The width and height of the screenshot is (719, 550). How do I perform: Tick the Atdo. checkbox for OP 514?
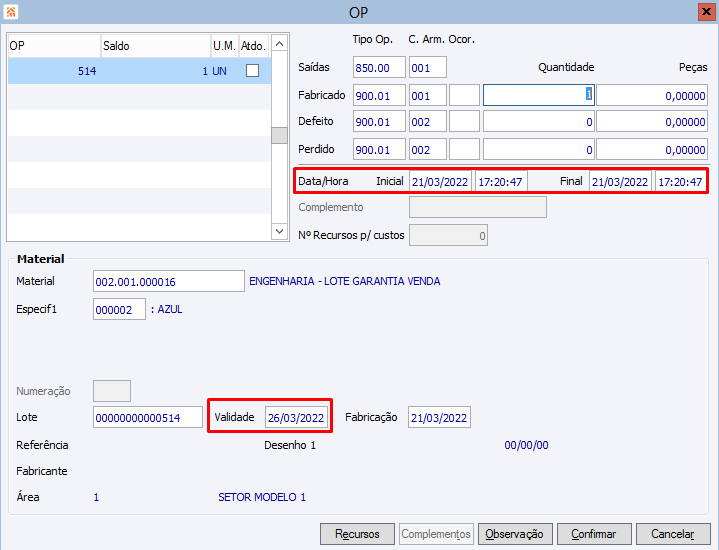(252, 71)
